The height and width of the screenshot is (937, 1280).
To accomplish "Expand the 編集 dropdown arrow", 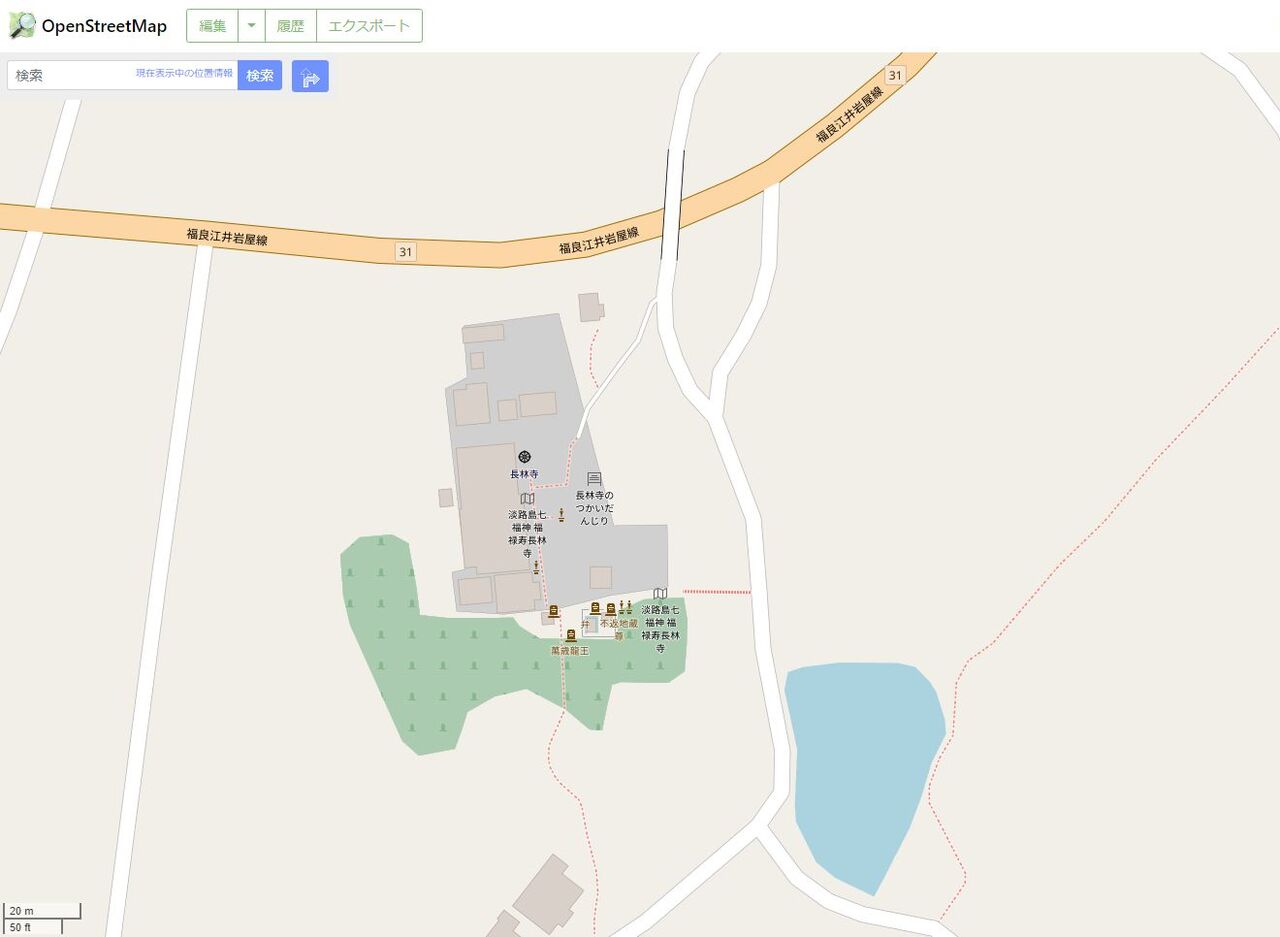I will click(252, 26).
